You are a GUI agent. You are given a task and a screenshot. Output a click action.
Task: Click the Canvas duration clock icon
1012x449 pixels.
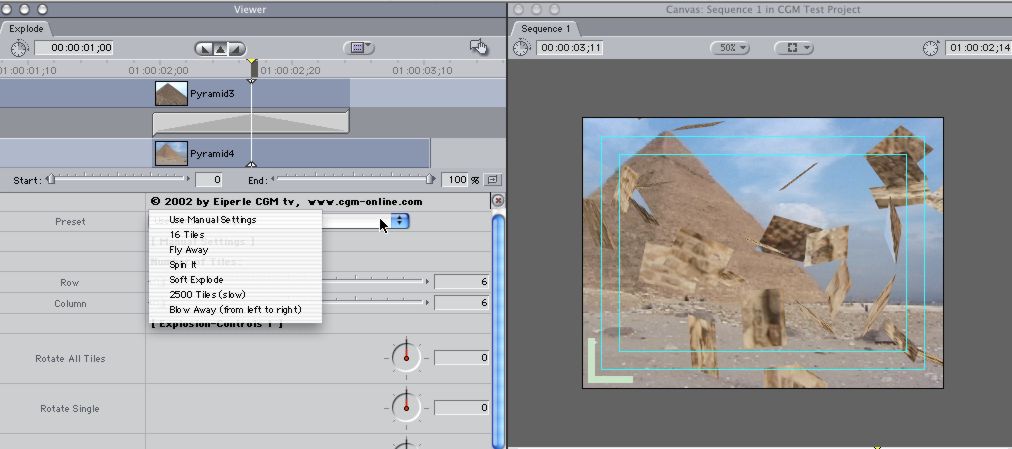521,48
